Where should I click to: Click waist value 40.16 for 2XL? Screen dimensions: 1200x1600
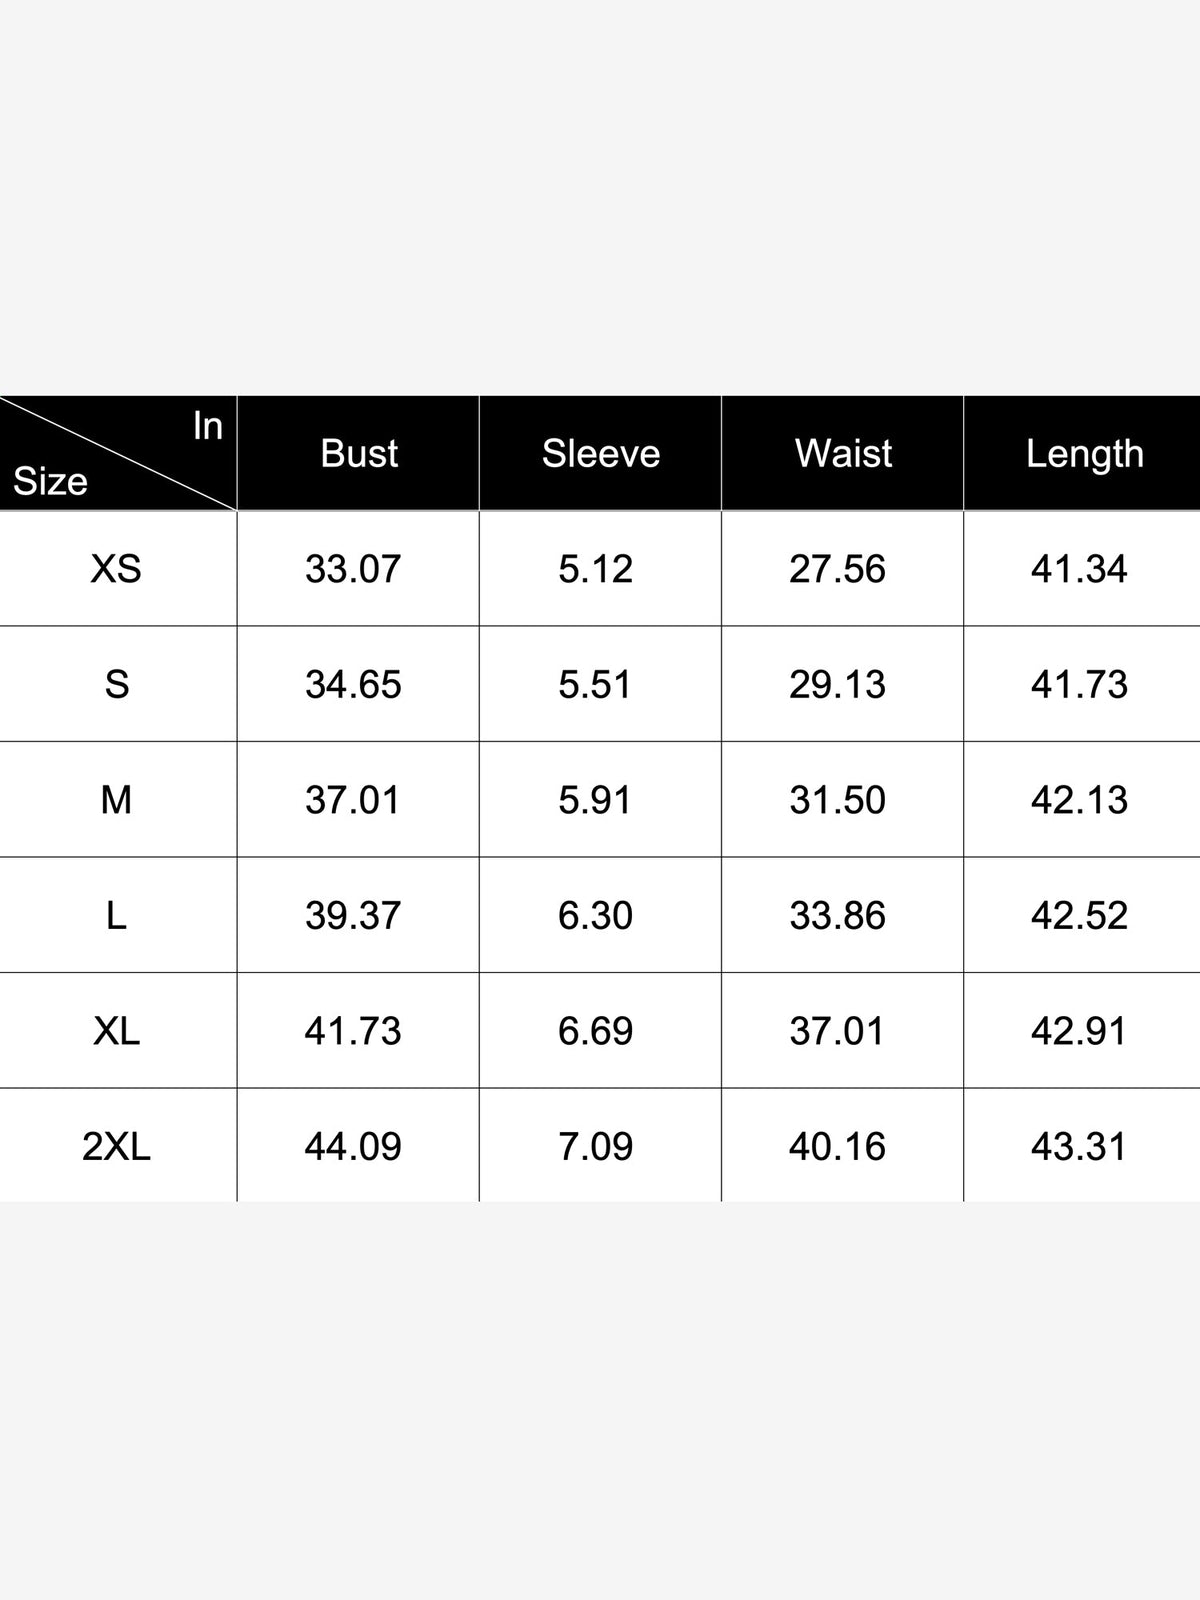(837, 1147)
